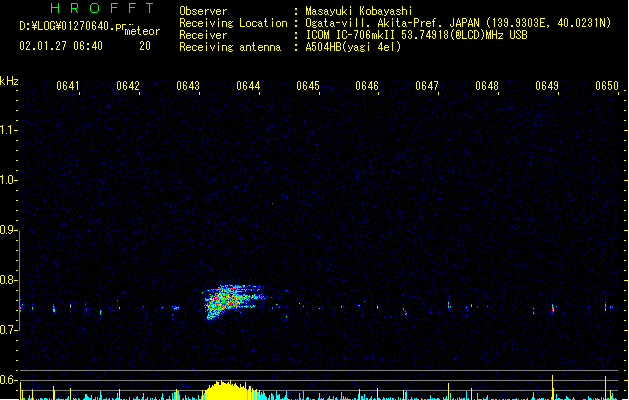
Task: Click the 0645 time marker
Action: pyautogui.click(x=308, y=86)
